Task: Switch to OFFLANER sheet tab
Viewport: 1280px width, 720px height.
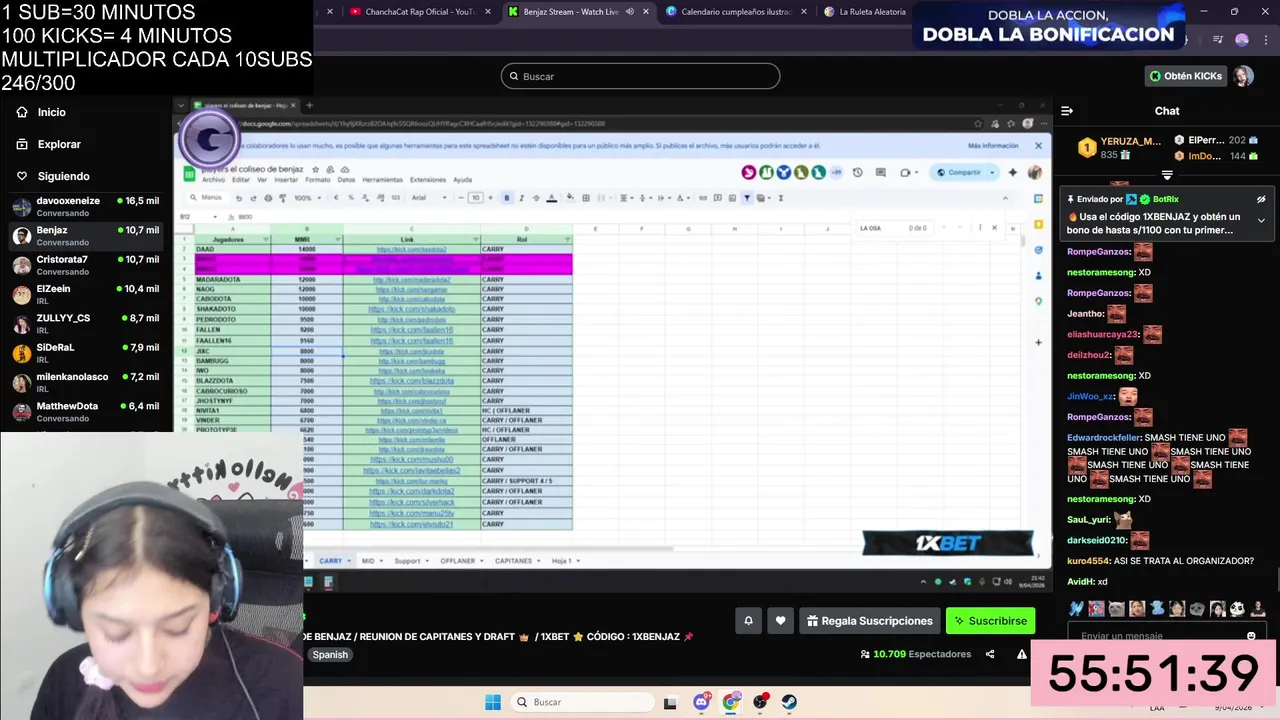Action: [460, 561]
